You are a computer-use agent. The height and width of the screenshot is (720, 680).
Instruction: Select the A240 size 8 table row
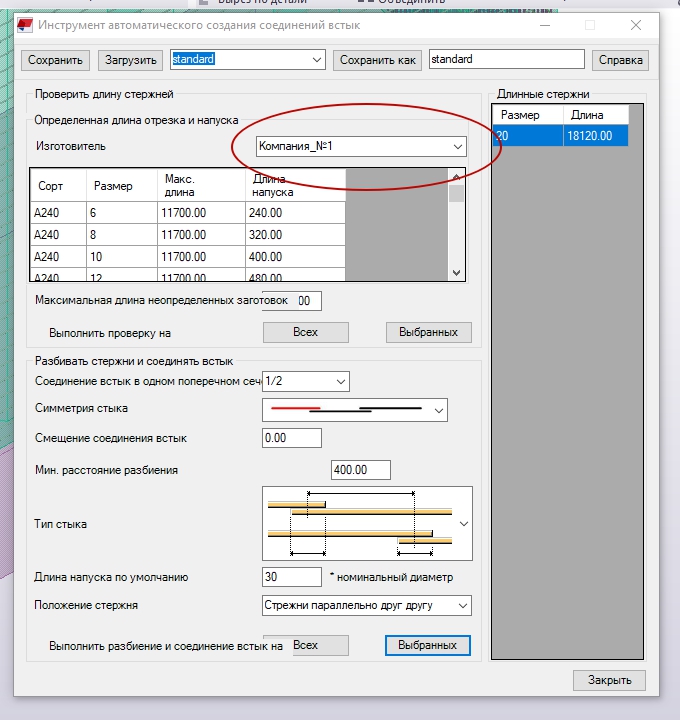[188, 235]
